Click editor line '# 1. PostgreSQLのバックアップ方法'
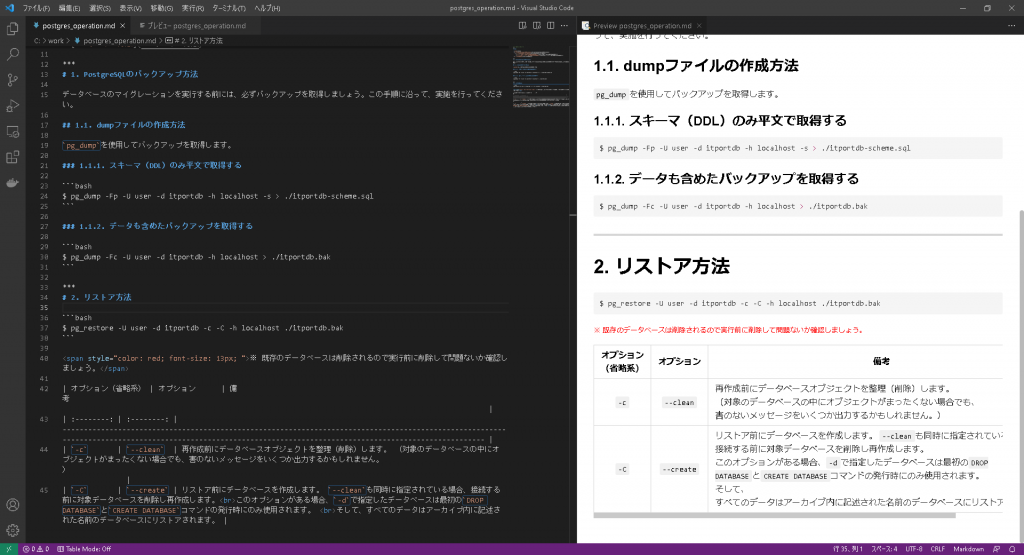This screenshot has width=1024, height=555. [x=130, y=74]
